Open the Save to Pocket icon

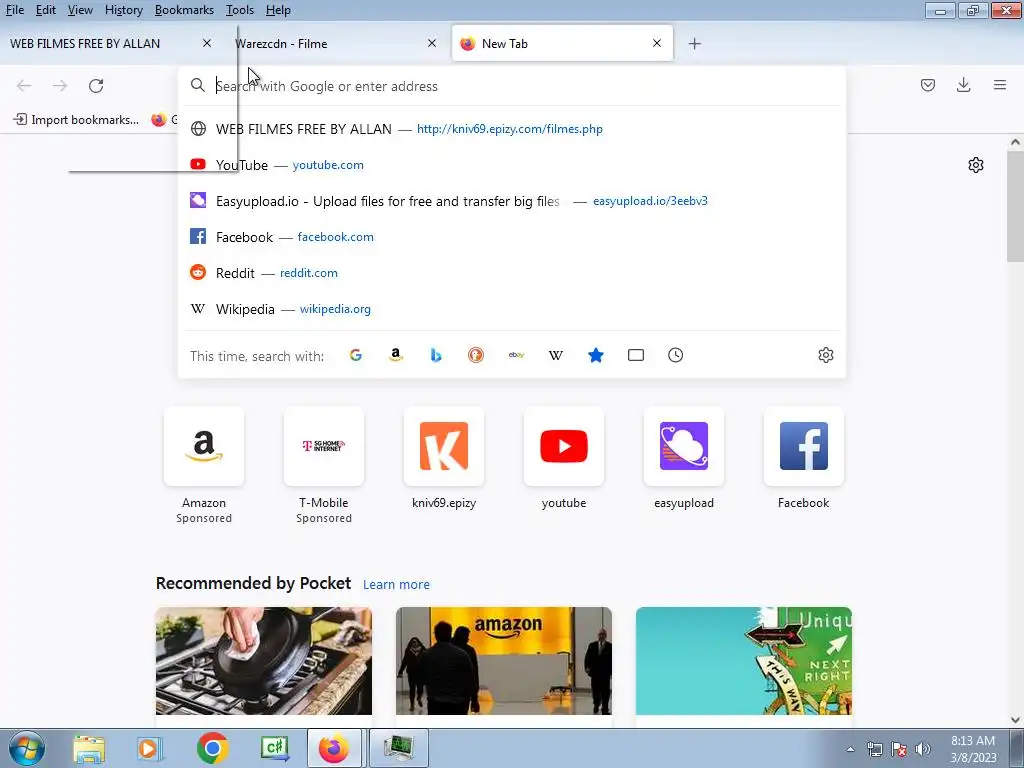pyautogui.click(x=927, y=85)
